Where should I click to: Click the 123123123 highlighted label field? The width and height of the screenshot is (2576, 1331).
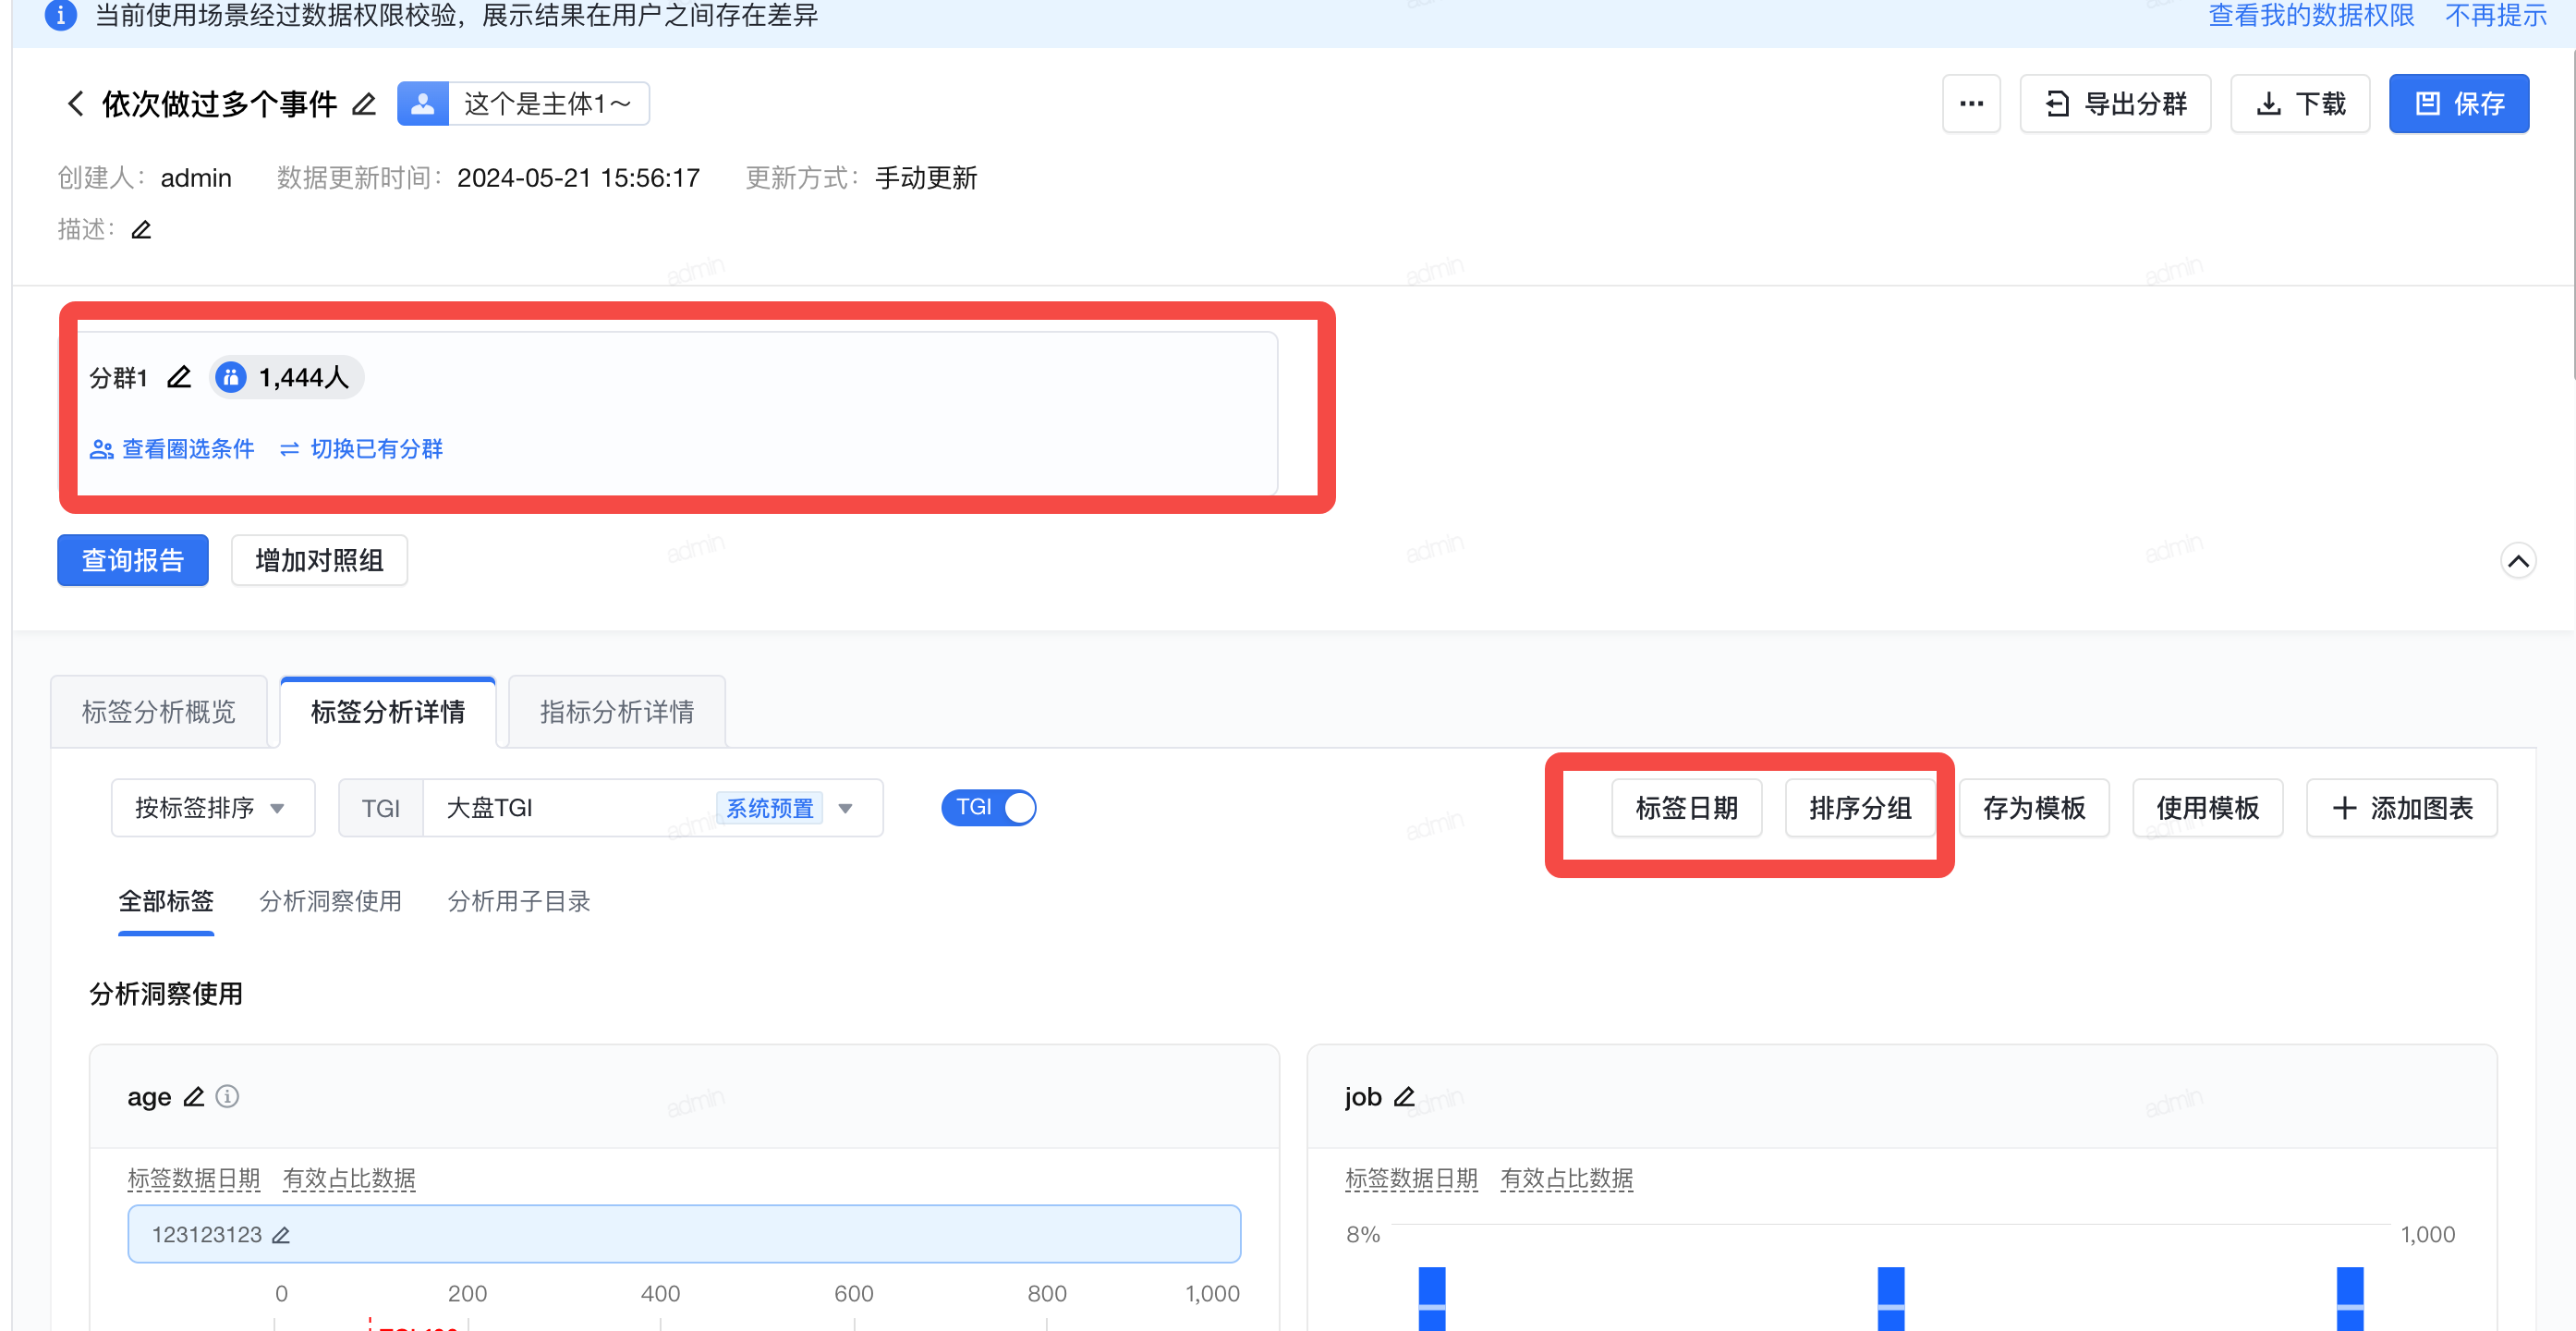pyautogui.click(x=684, y=1235)
